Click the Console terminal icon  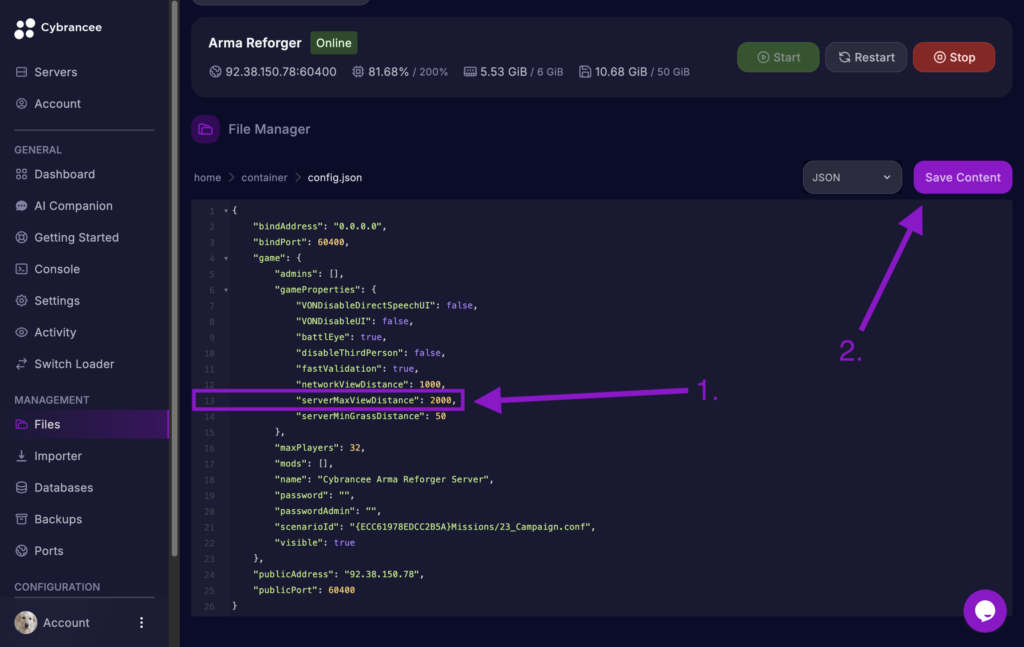coord(22,269)
